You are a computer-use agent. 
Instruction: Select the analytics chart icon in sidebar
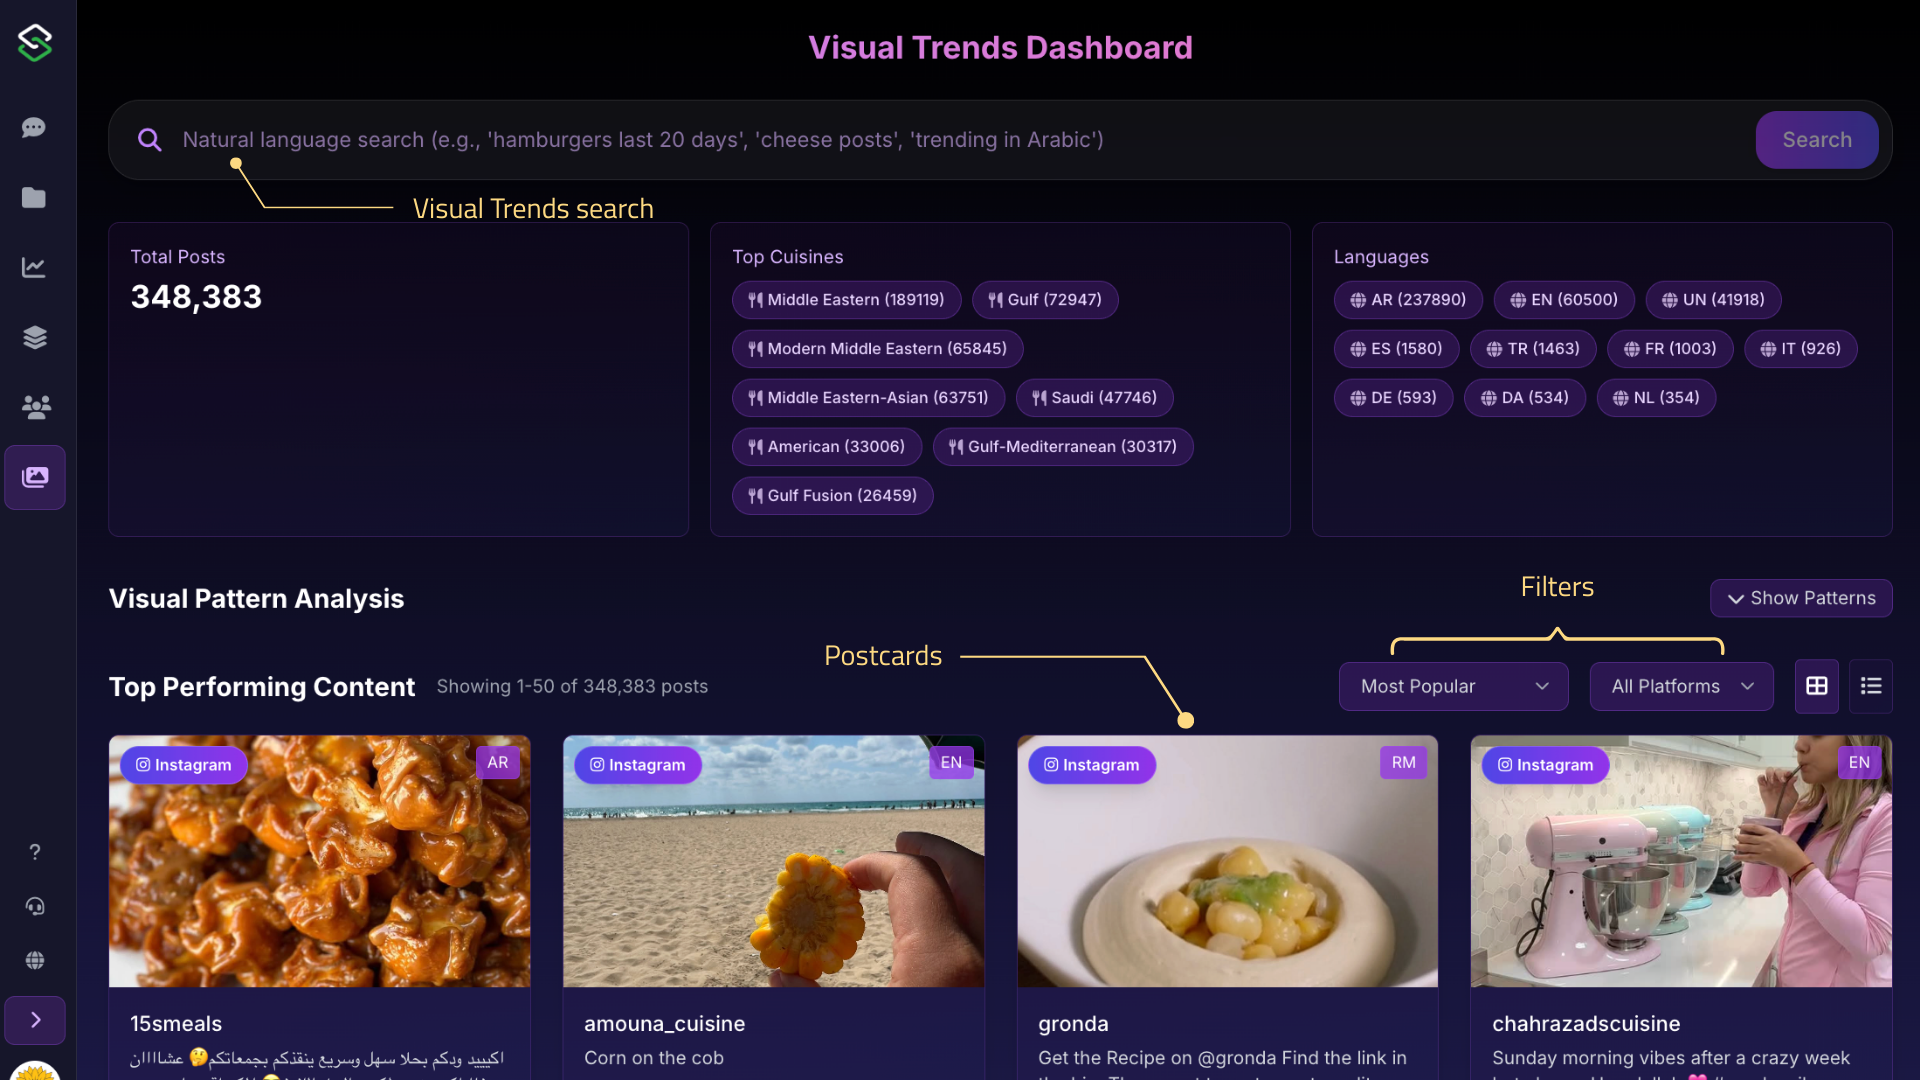34,267
